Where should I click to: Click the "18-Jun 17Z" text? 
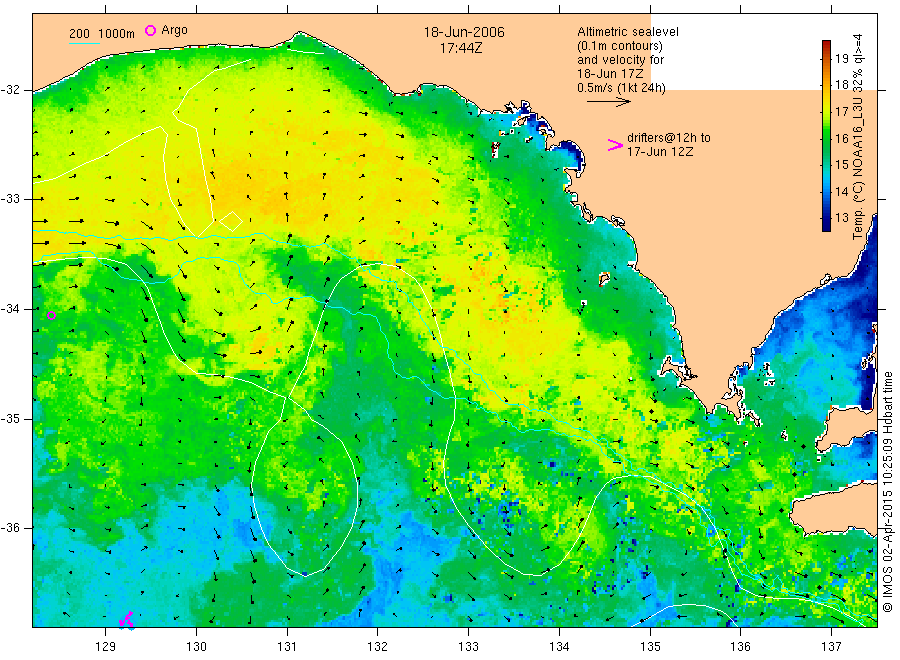[610, 73]
